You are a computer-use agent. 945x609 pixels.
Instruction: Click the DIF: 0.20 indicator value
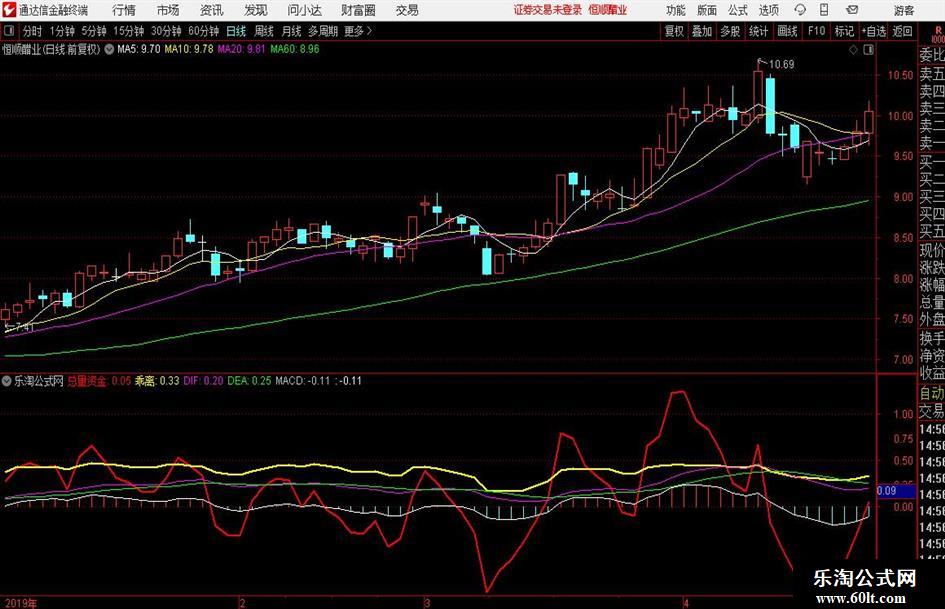pyautogui.click(x=203, y=381)
